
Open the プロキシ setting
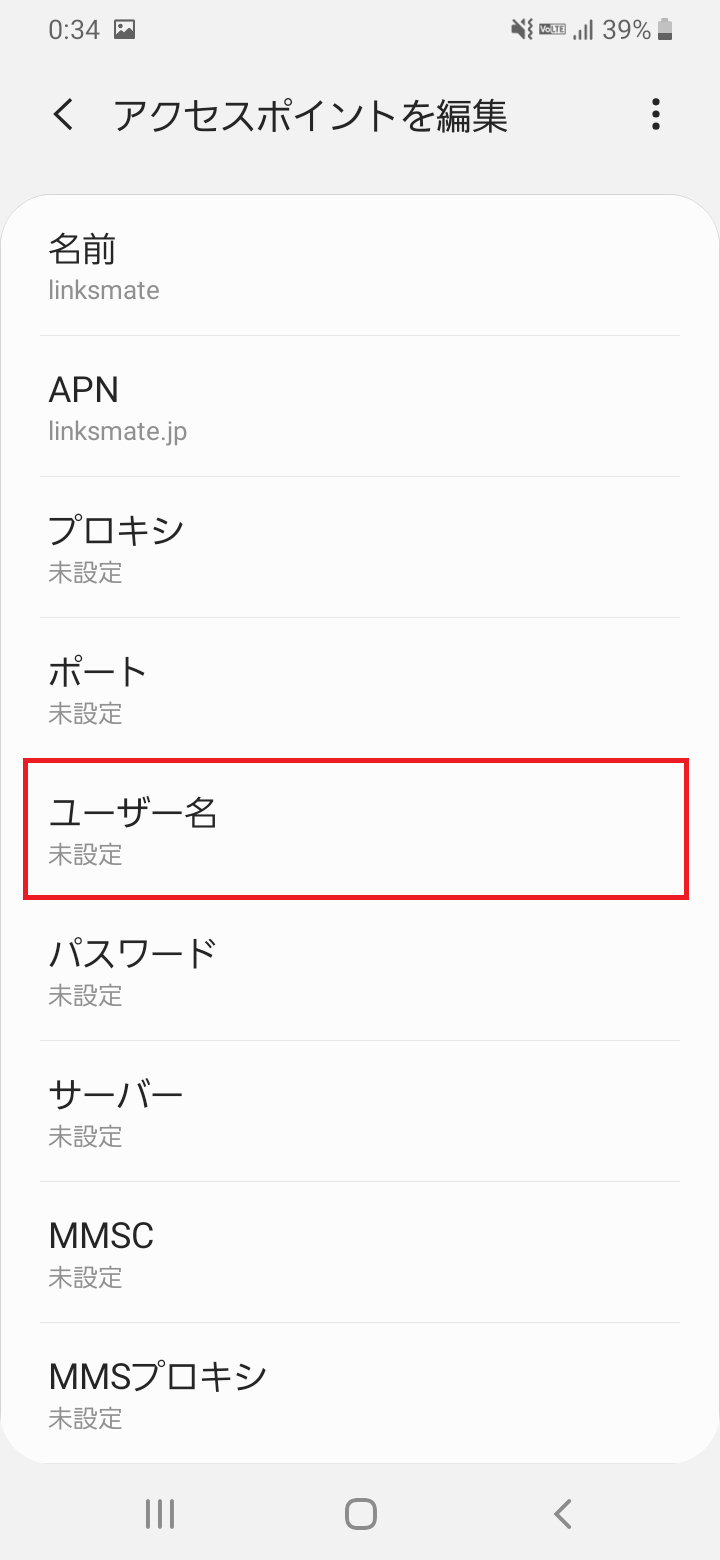[360, 547]
